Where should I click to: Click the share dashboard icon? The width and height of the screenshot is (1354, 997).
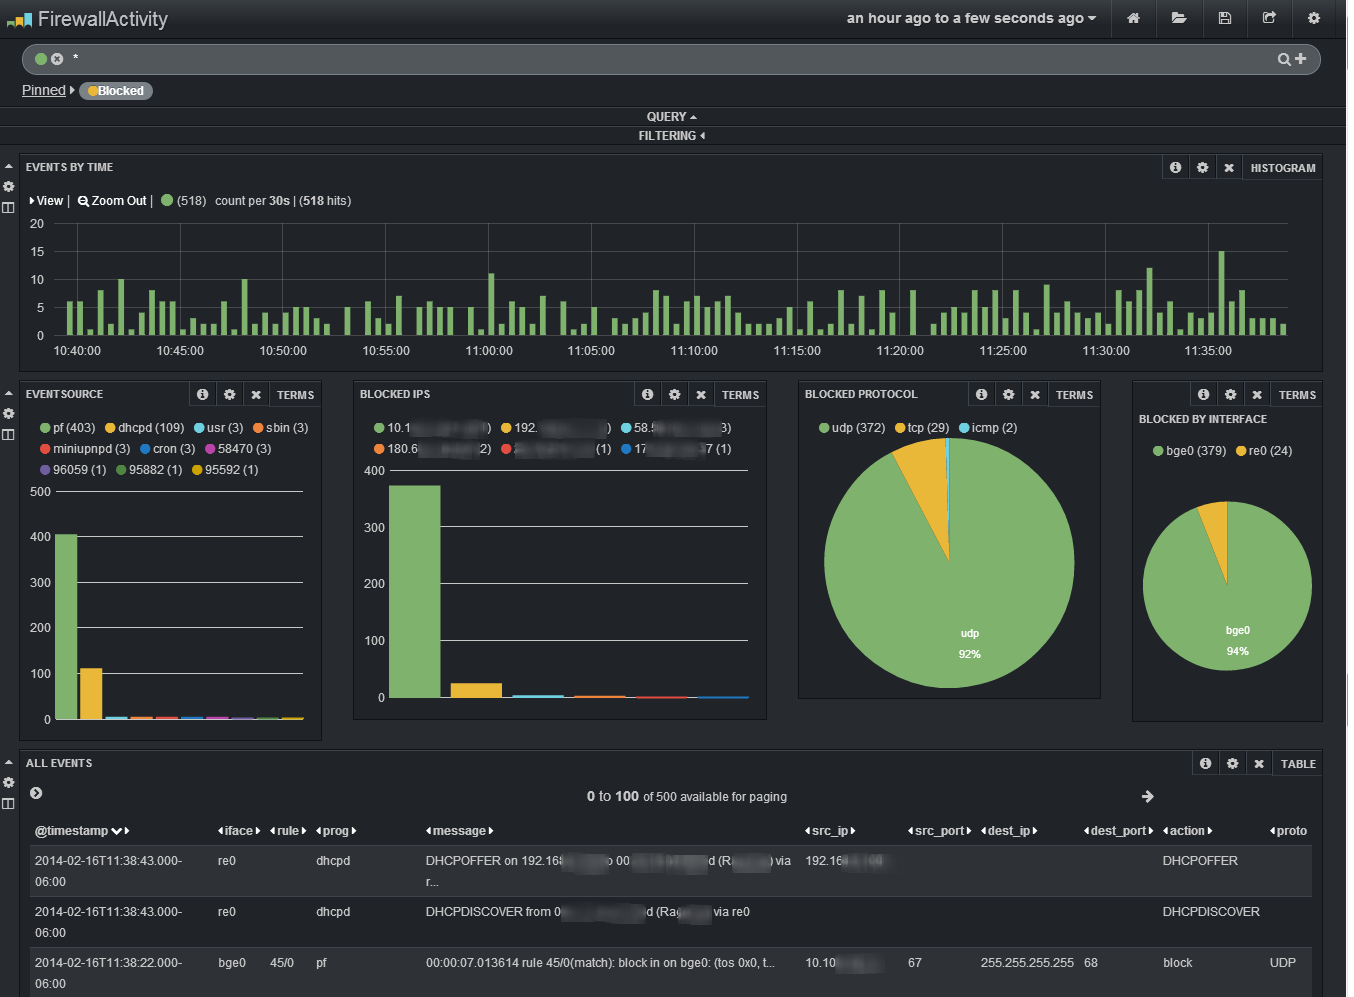point(1269,18)
